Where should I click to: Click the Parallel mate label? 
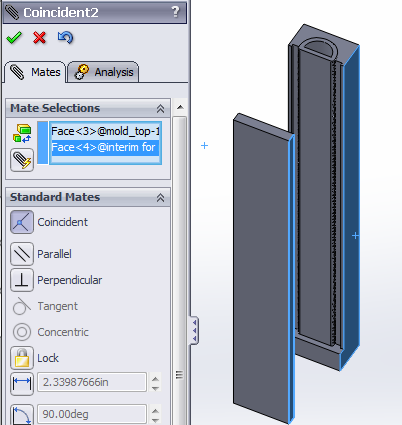[54, 254]
